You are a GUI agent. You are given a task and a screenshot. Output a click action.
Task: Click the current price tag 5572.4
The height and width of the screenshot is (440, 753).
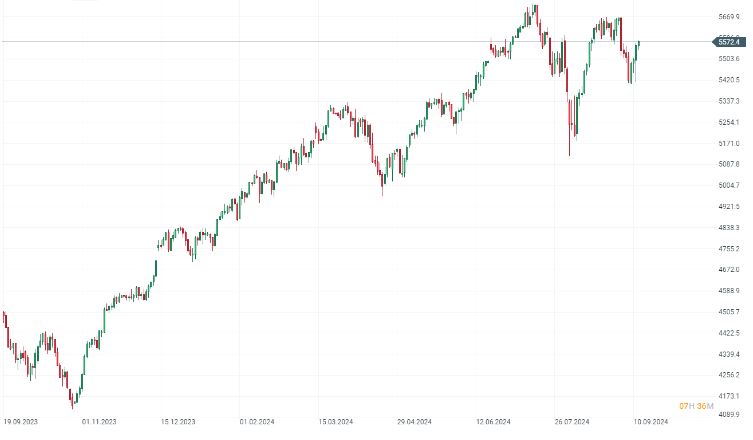pyautogui.click(x=728, y=42)
